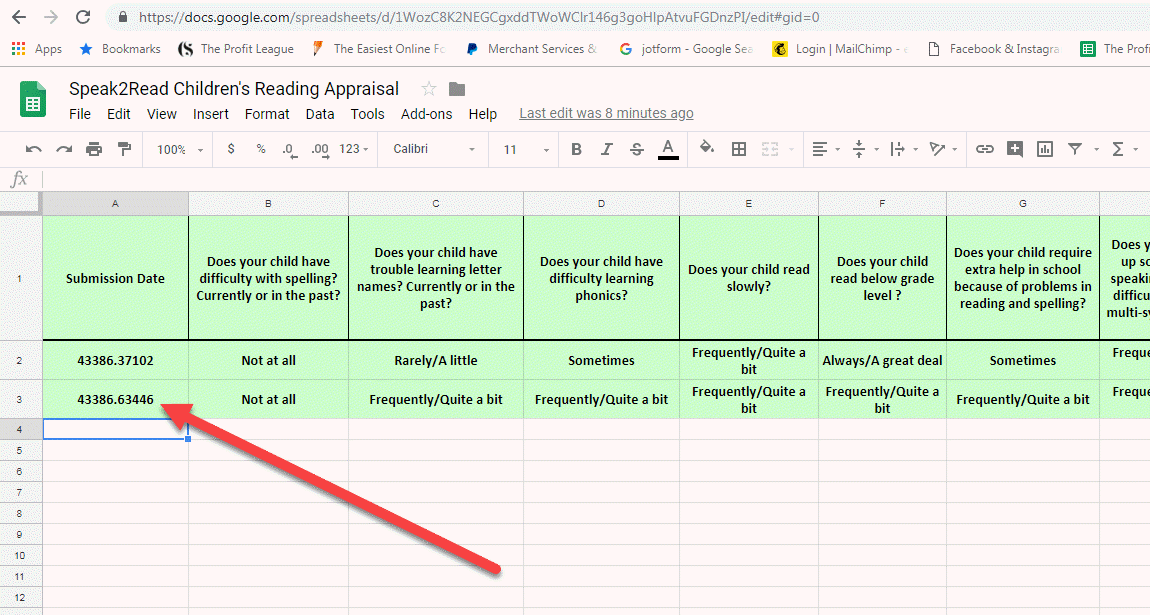1150x615 pixels.
Task: Insert a comment using the toolbar icon
Action: click(1013, 148)
